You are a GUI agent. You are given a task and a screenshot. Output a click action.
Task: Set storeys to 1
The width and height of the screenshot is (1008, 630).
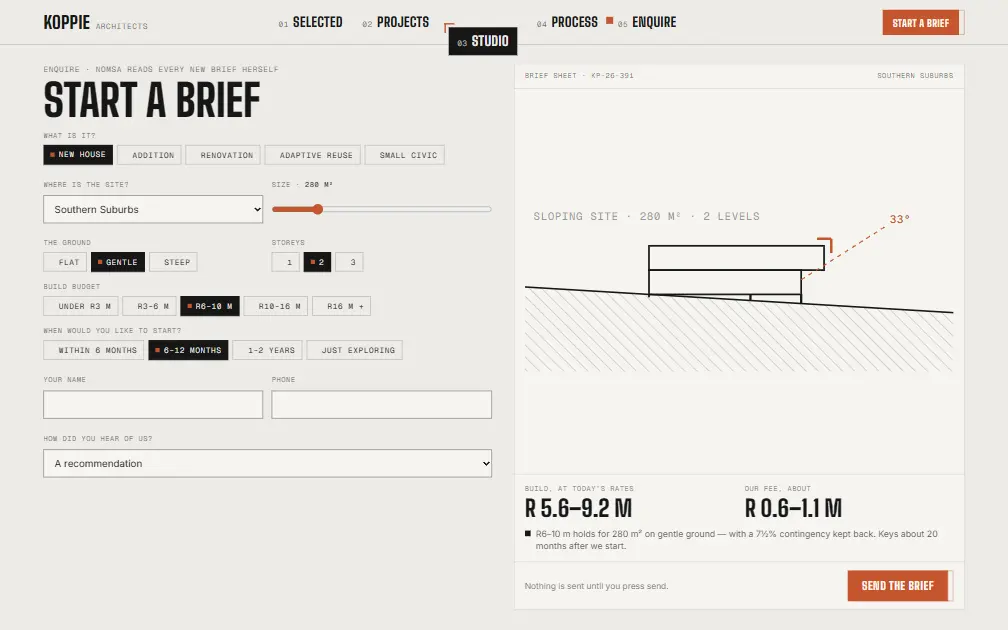[x=285, y=262]
